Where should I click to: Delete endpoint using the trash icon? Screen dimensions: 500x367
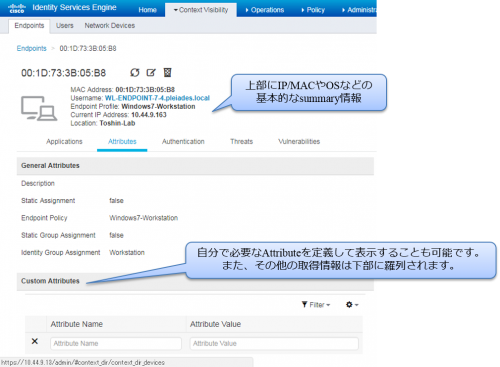[167, 72]
